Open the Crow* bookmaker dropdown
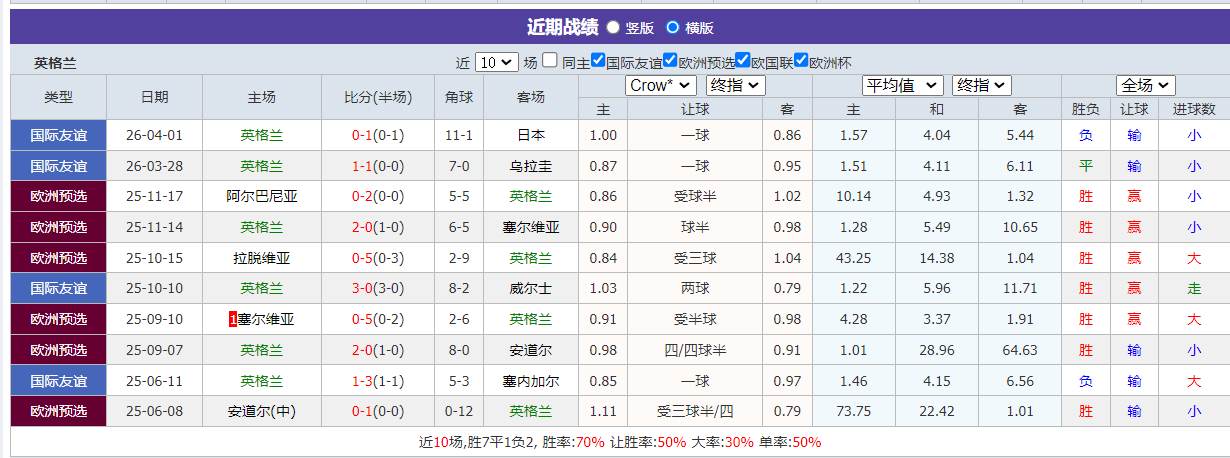1230x458 pixels. point(662,86)
